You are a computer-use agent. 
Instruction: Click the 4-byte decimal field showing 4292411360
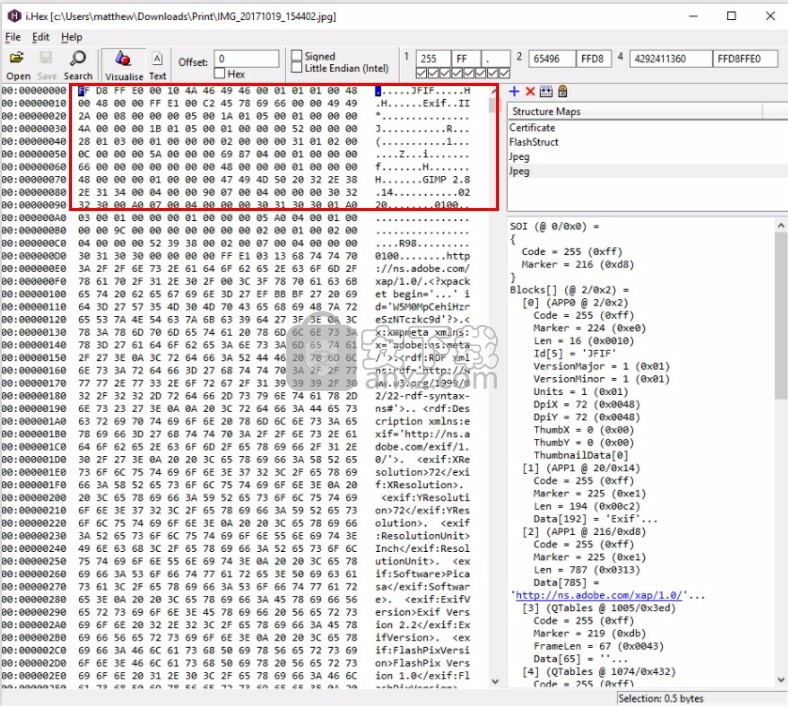click(x=670, y=59)
